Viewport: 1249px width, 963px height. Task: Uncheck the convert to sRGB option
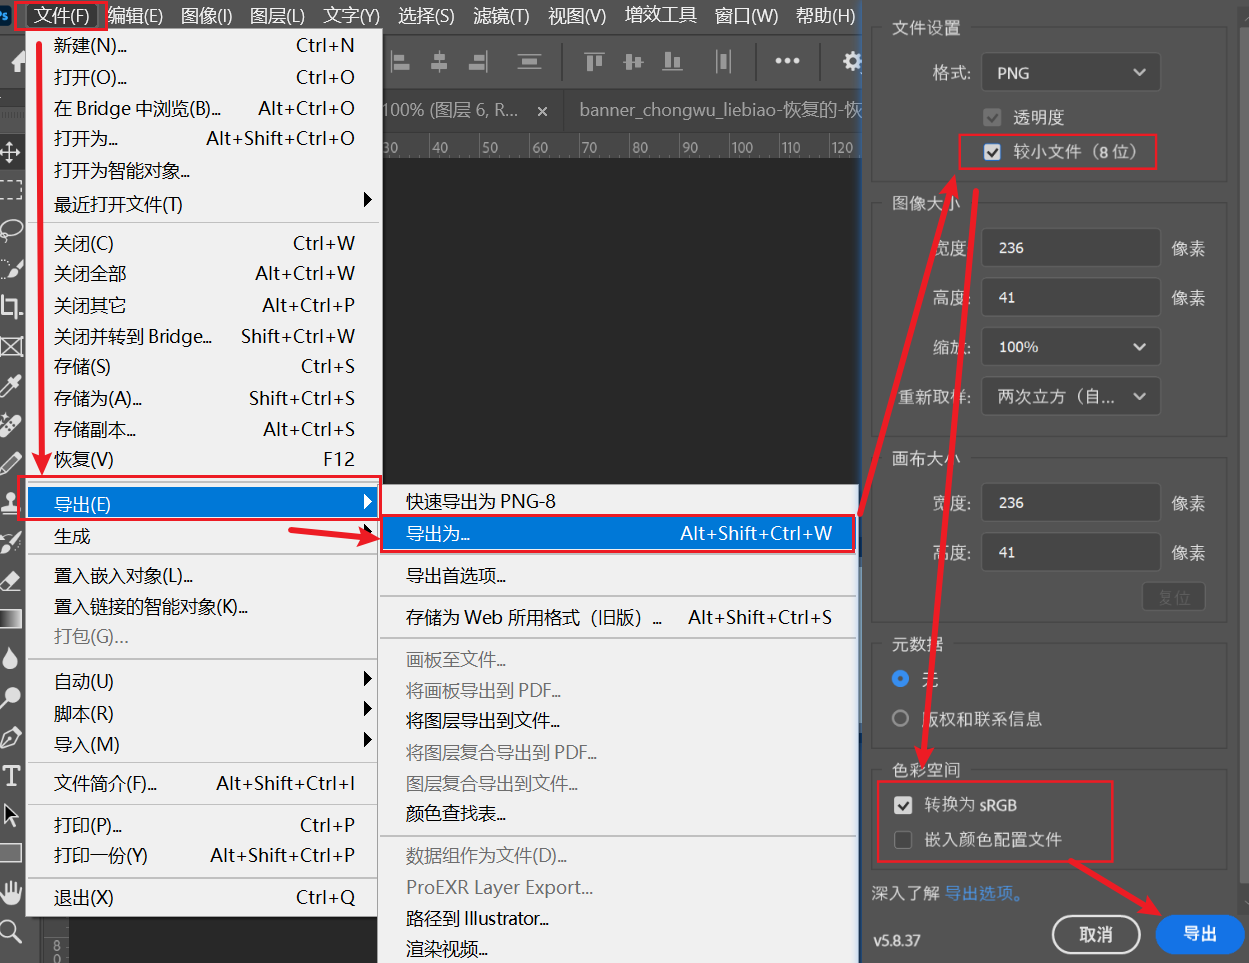903,805
